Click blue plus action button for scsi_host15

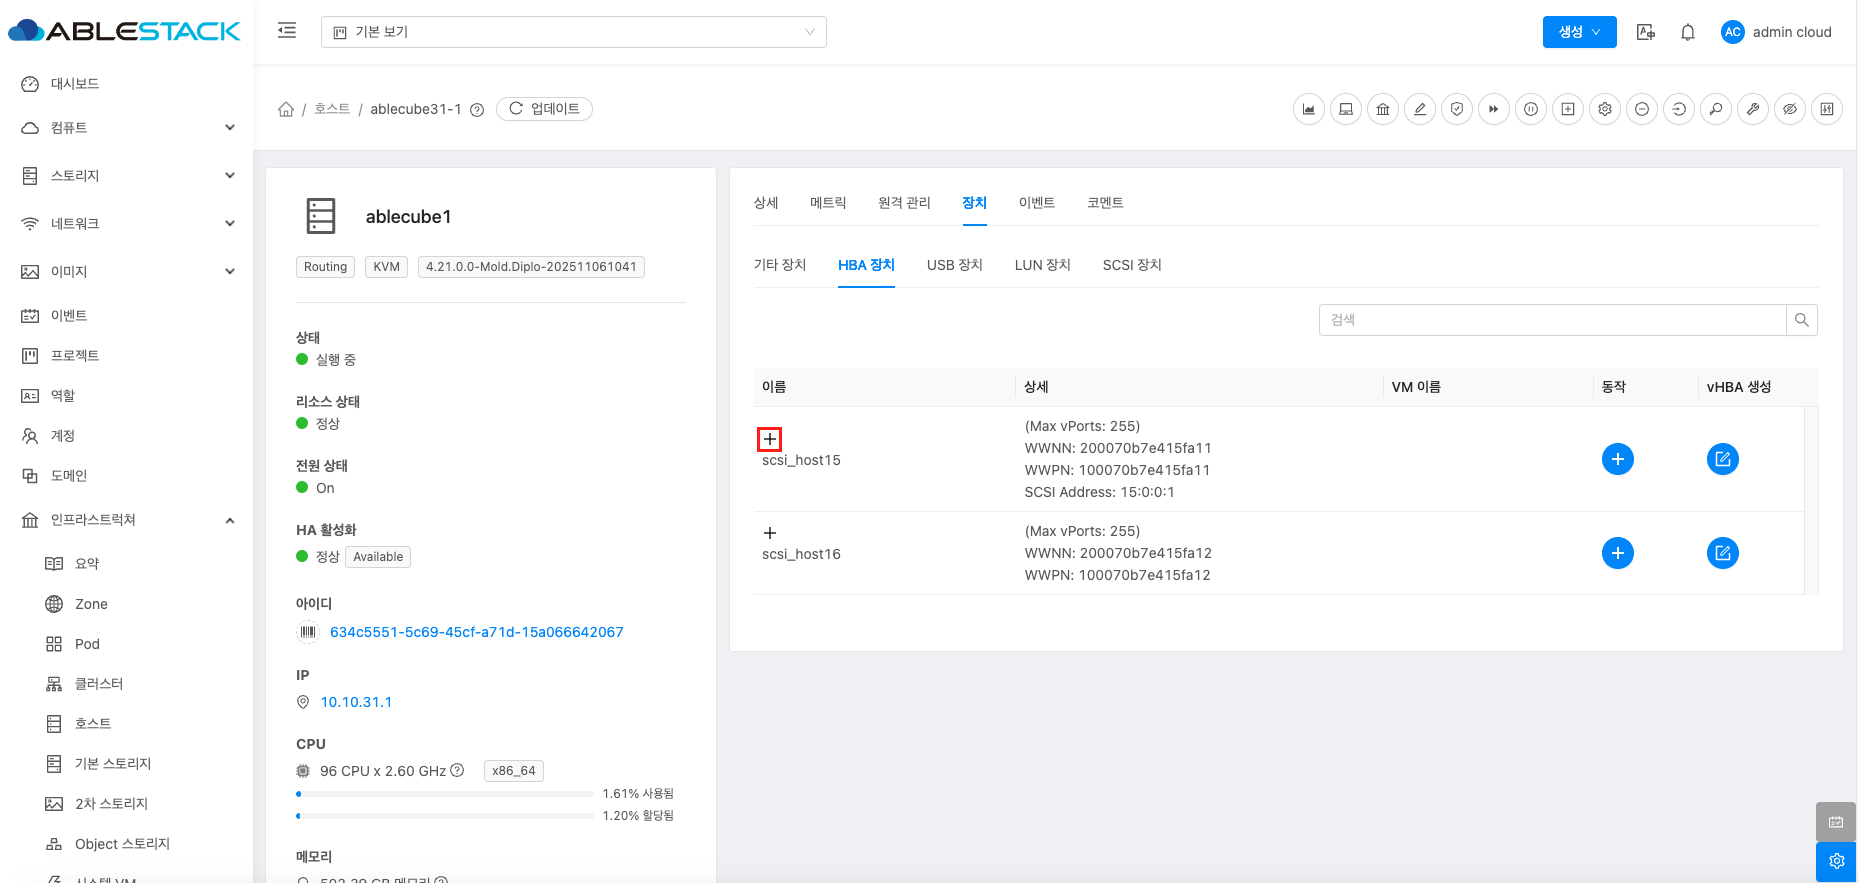coord(1617,459)
